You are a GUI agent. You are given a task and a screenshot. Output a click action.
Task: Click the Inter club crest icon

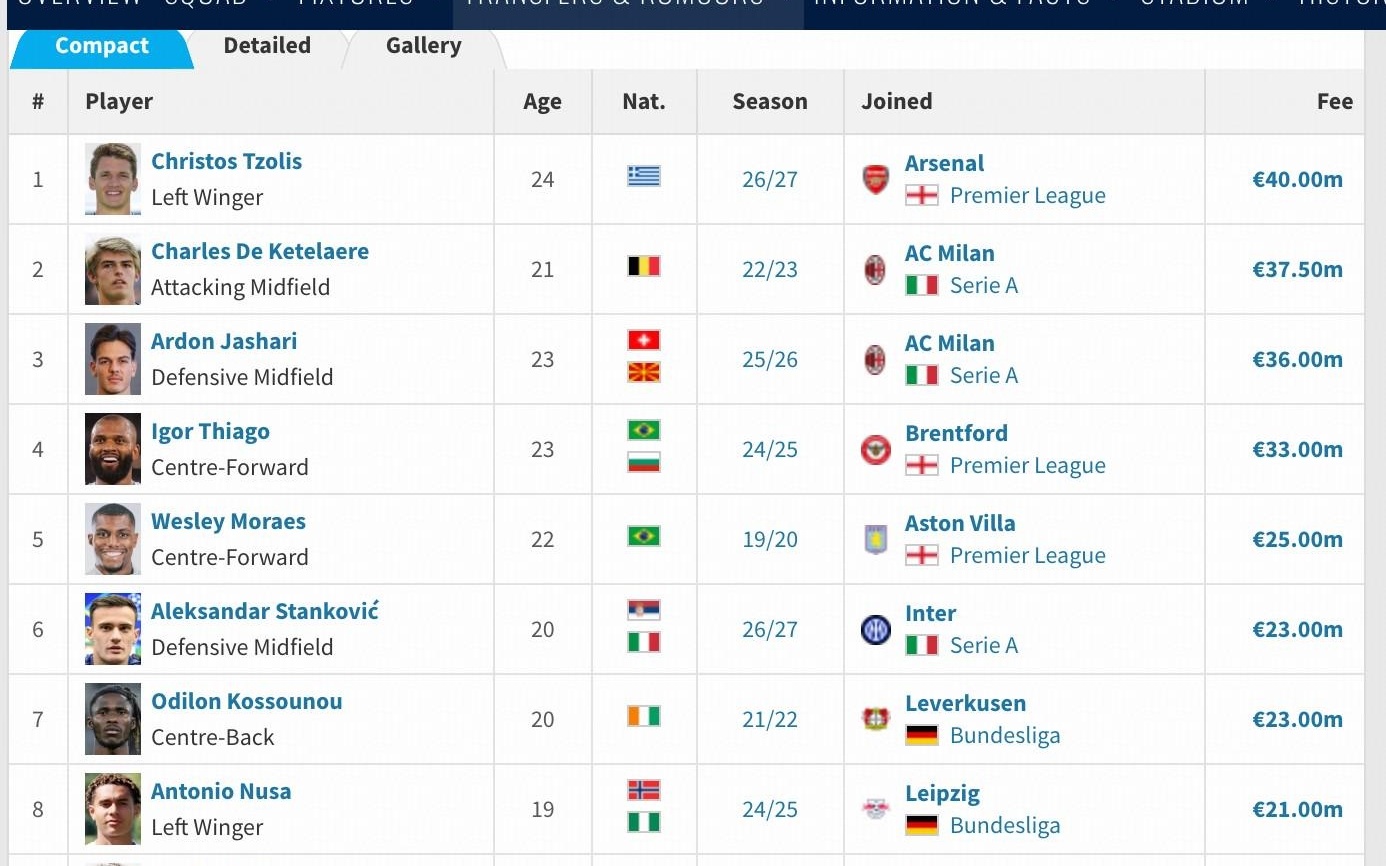coord(875,630)
